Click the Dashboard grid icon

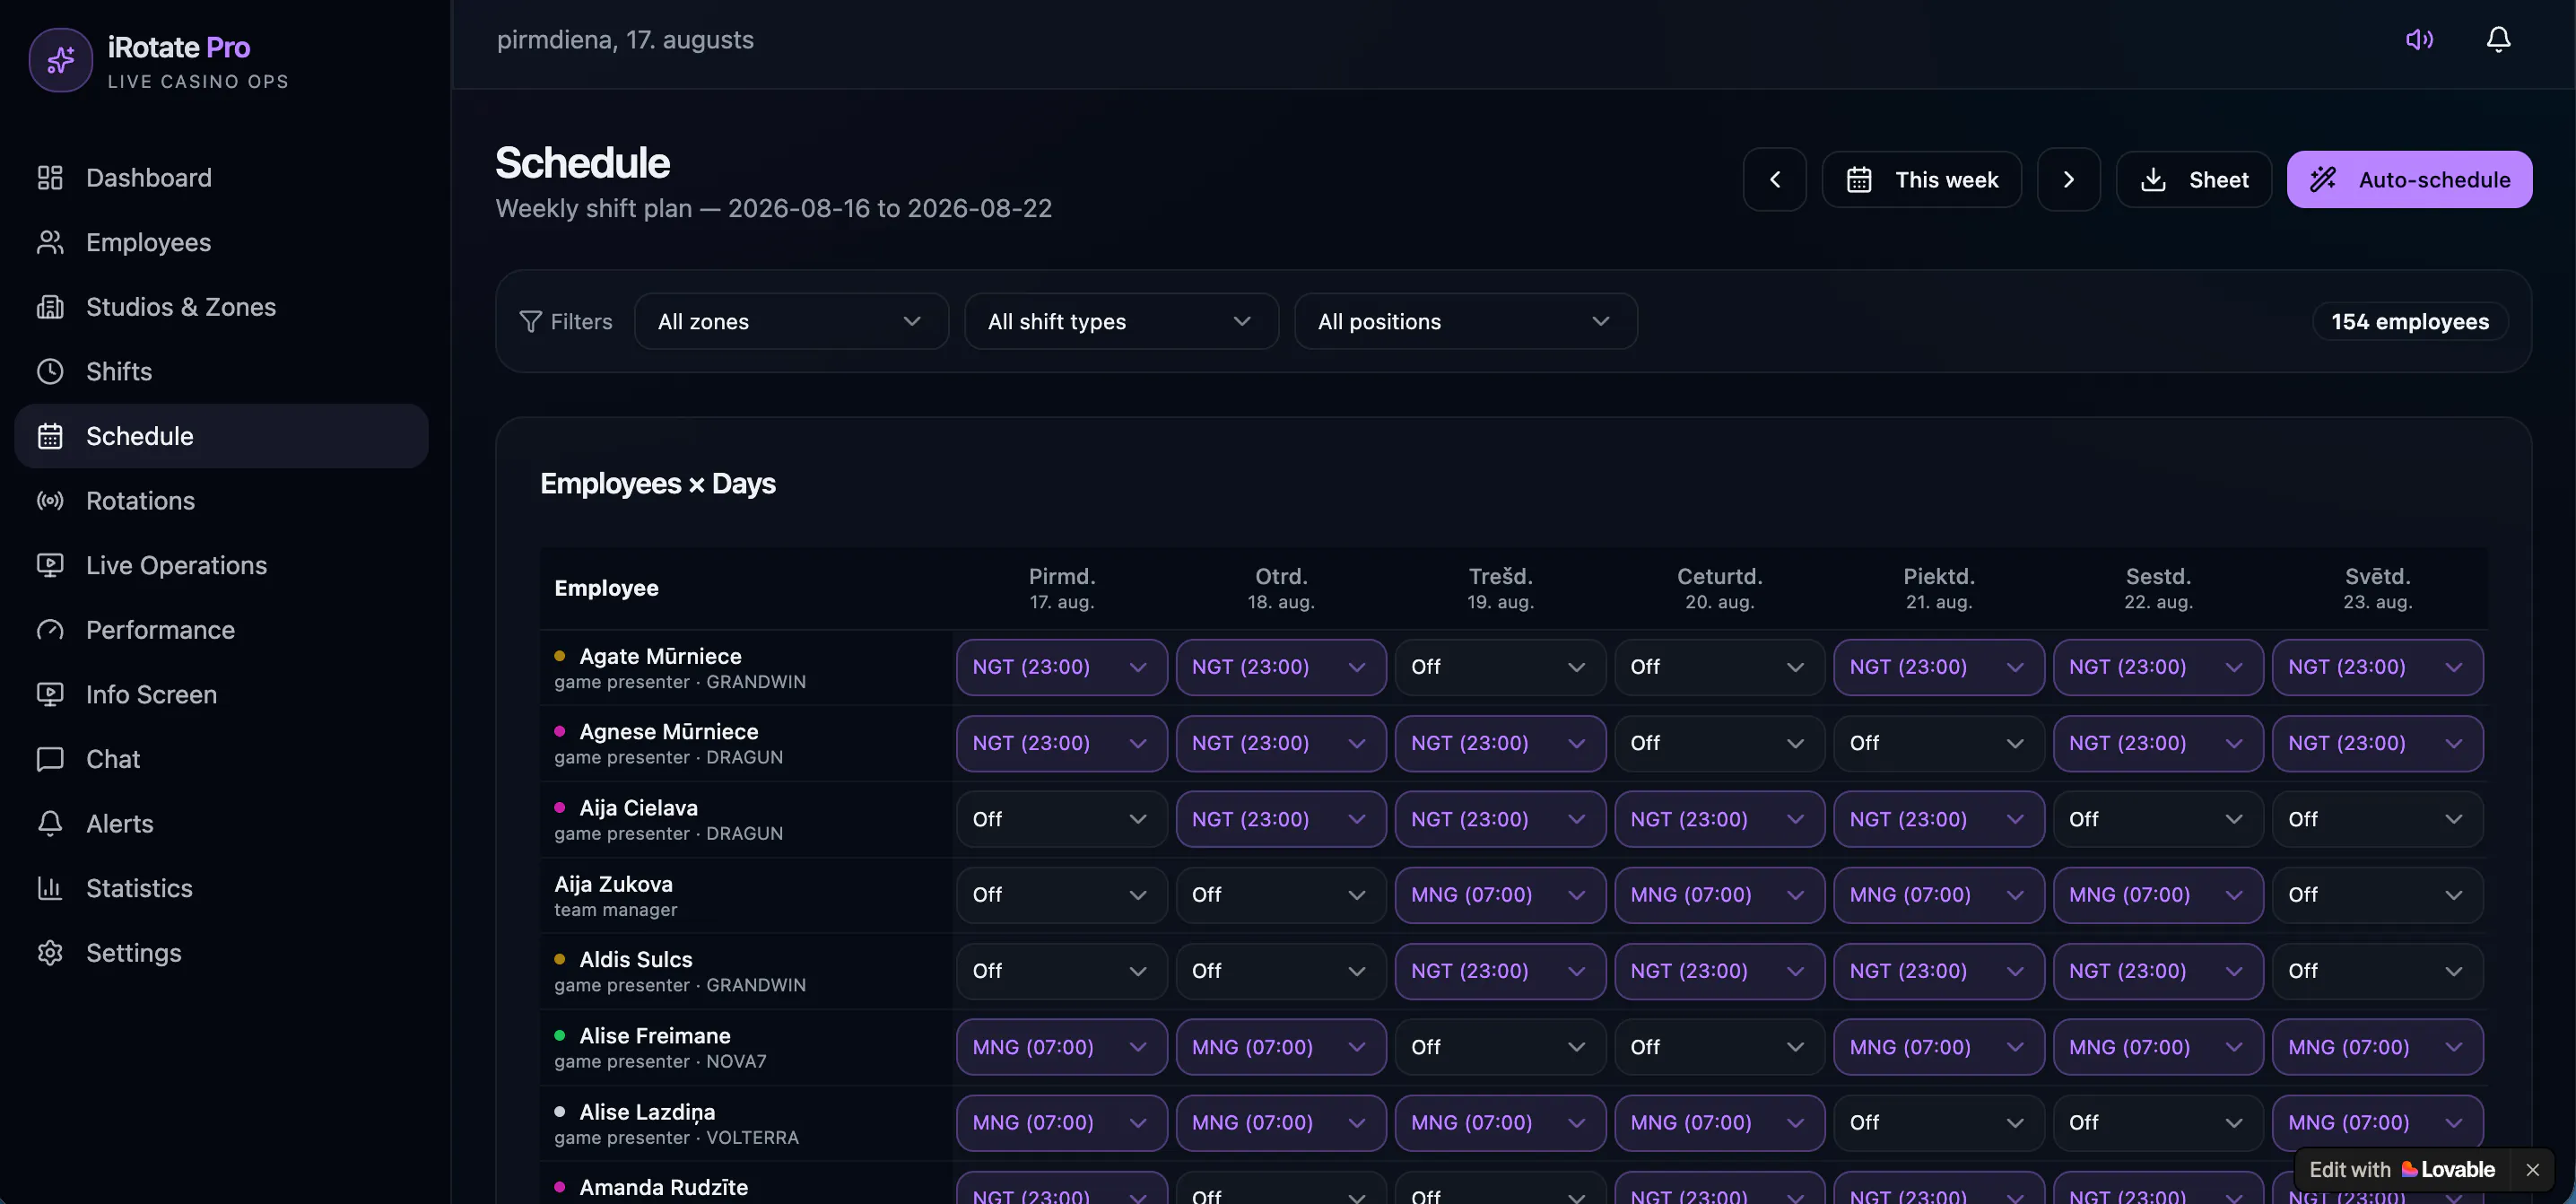tap(50, 178)
